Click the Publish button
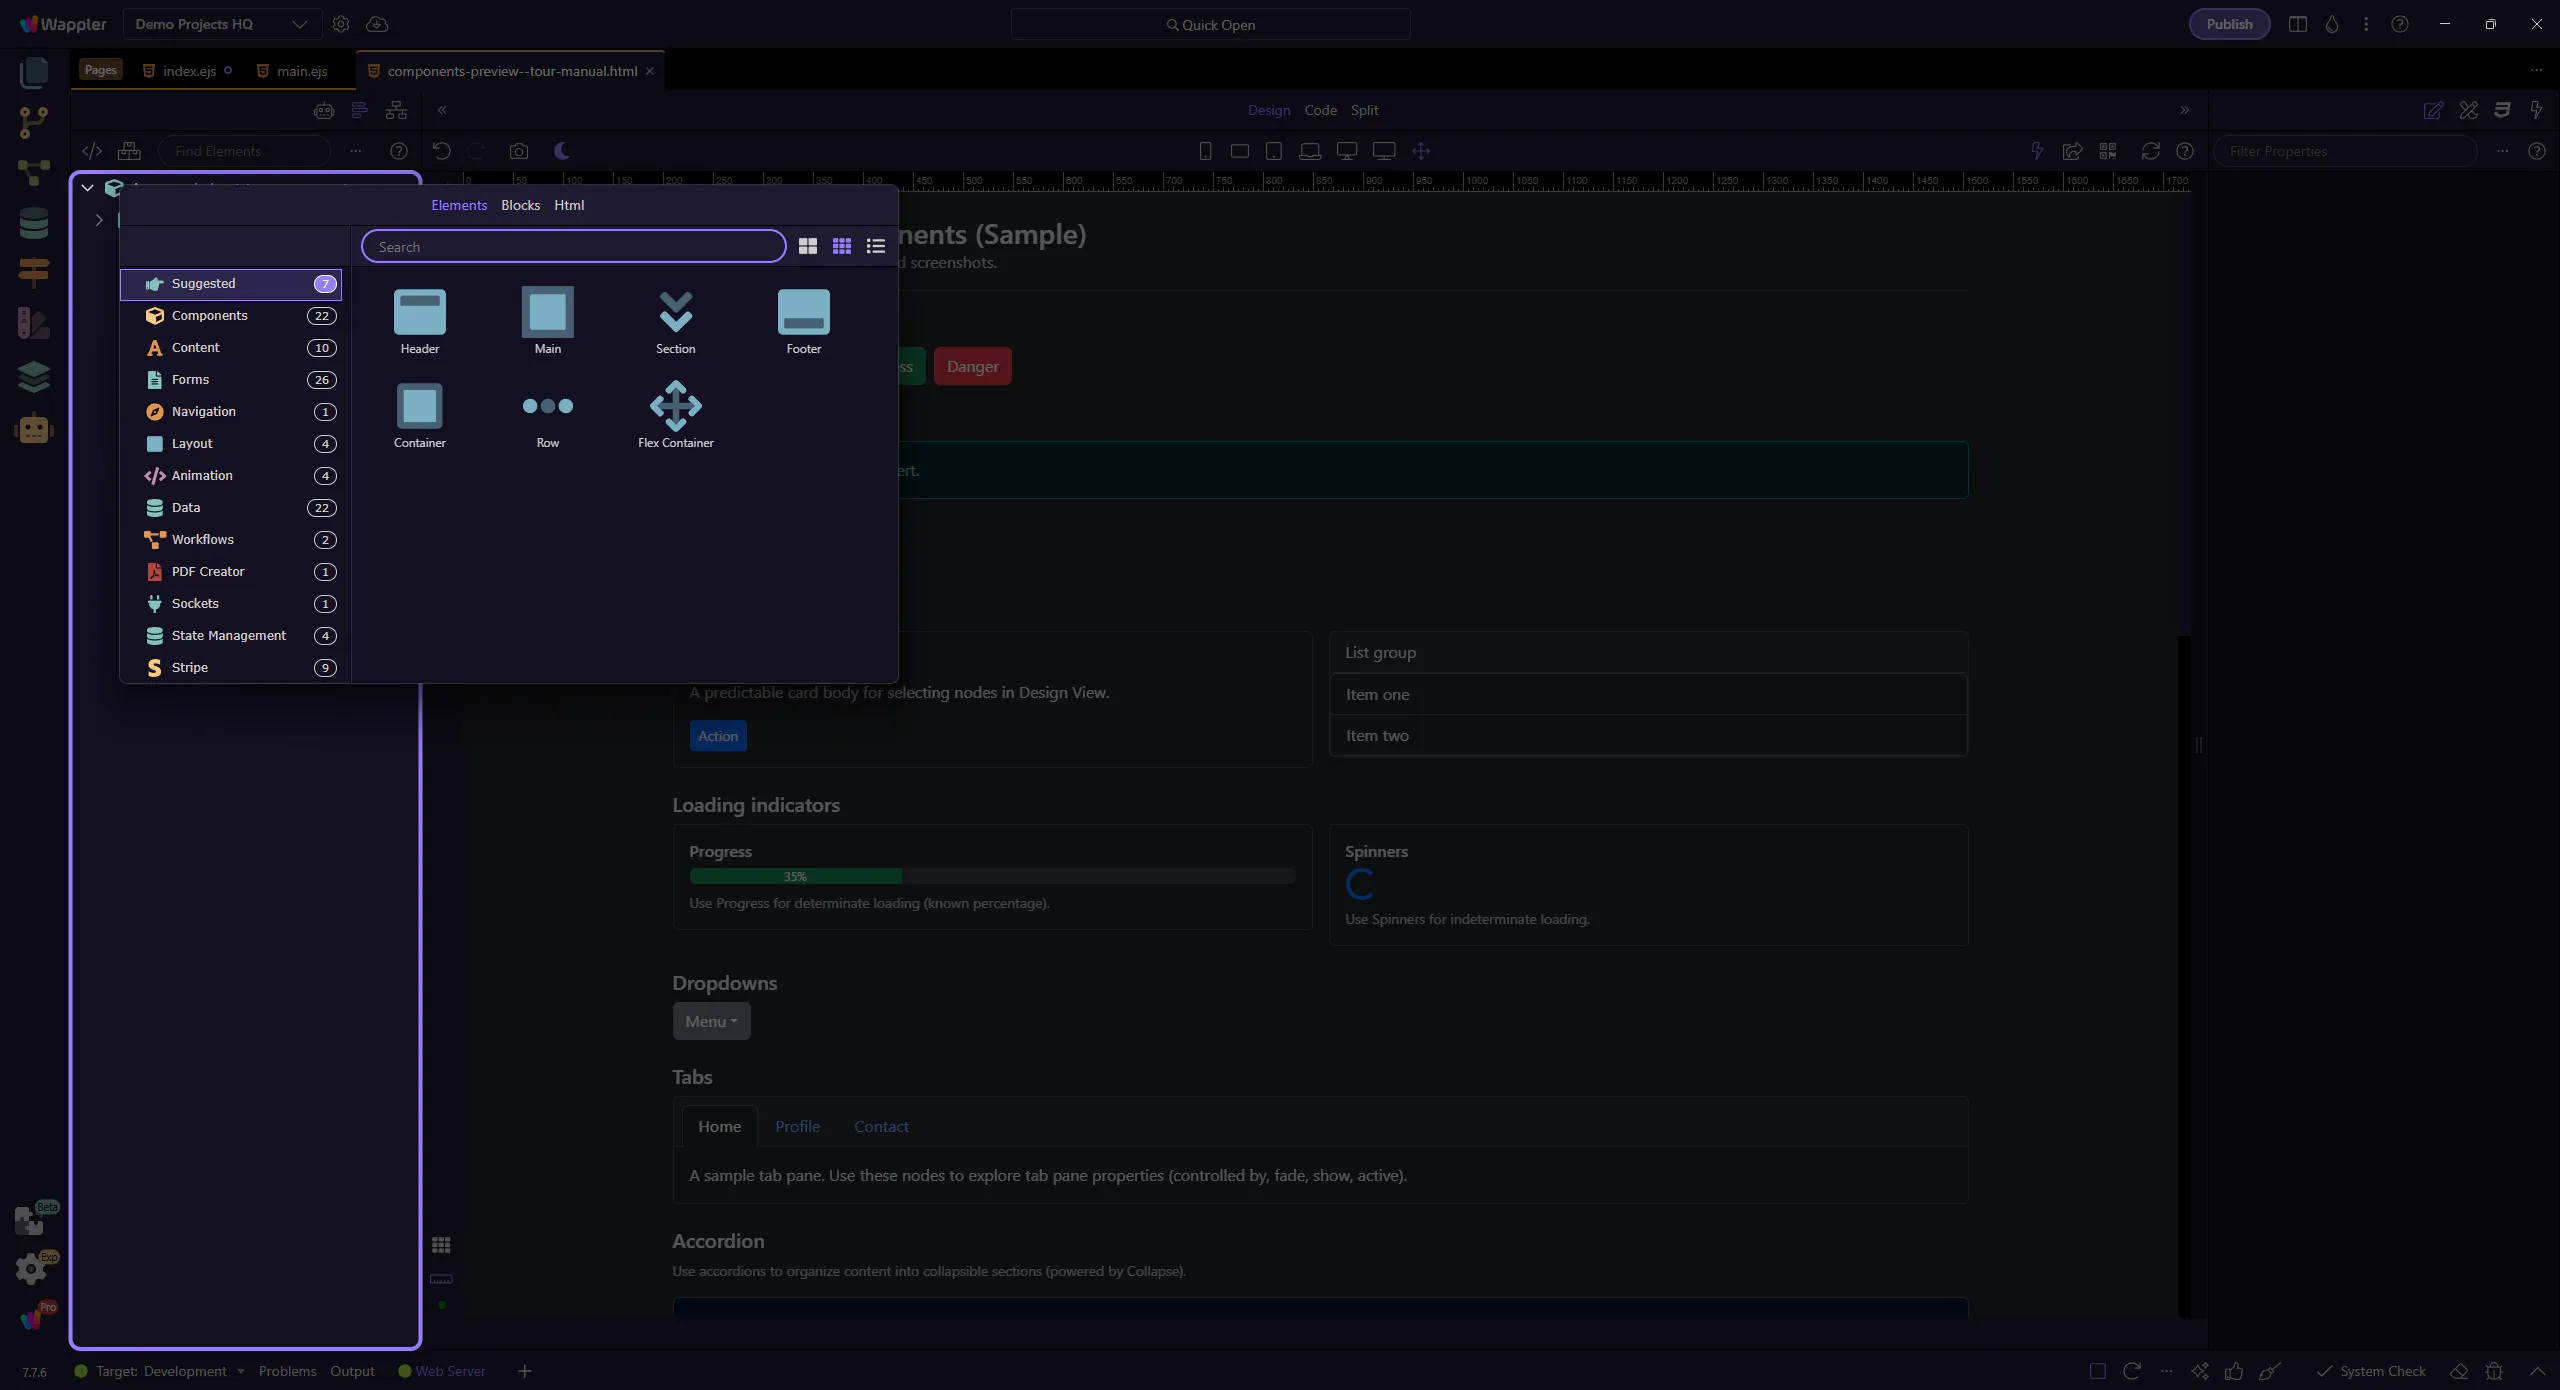The height and width of the screenshot is (1390, 2560). pos(2229,24)
